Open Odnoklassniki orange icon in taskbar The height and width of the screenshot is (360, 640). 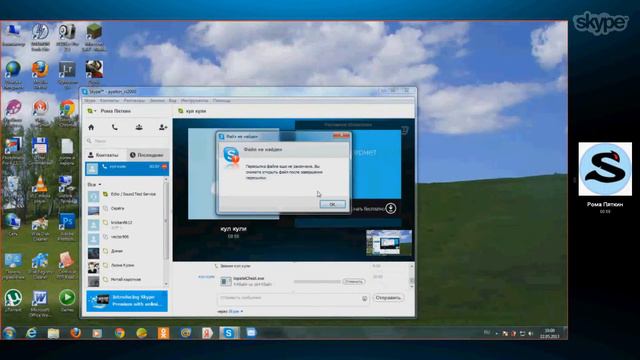click(x=163, y=333)
